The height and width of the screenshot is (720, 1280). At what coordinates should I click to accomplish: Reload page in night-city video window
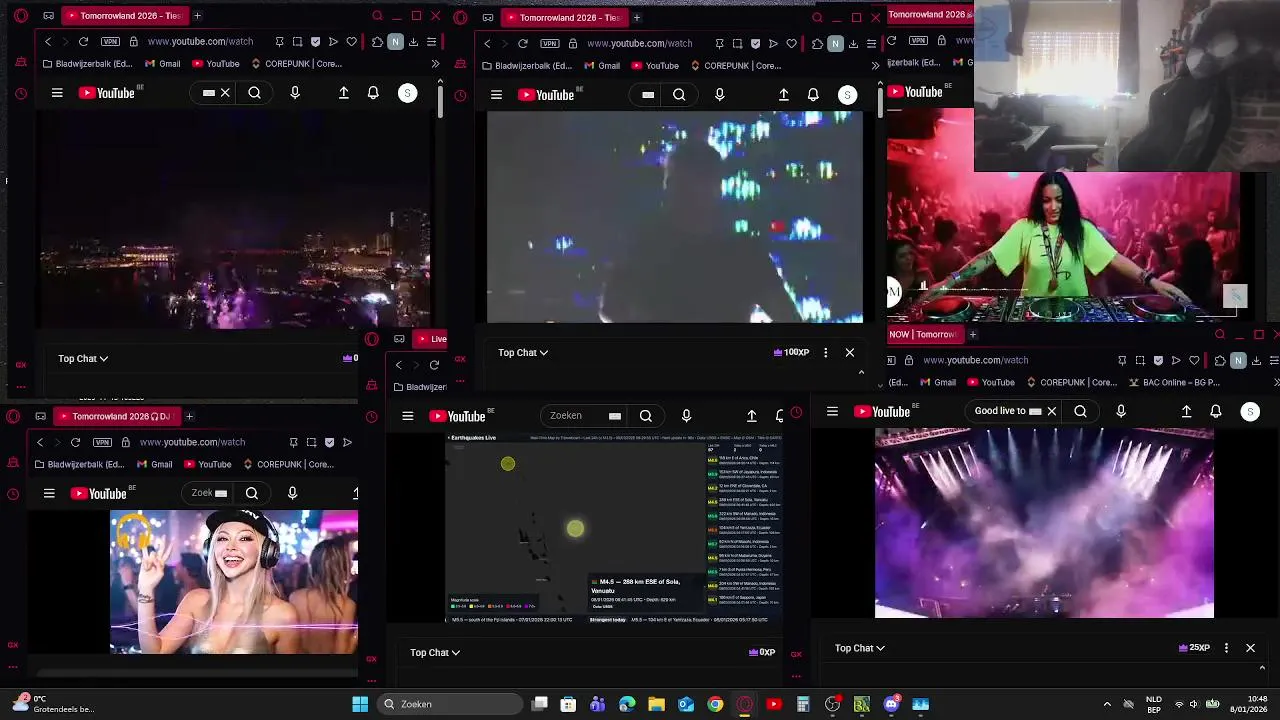83,42
